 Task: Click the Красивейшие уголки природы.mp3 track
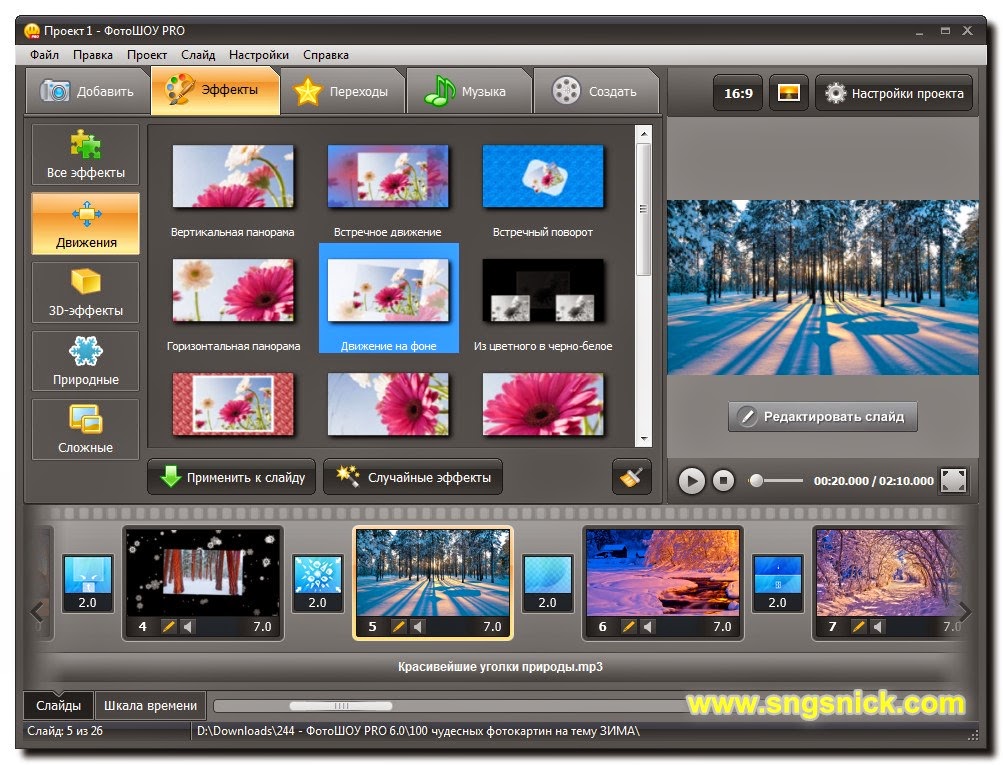click(500, 666)
